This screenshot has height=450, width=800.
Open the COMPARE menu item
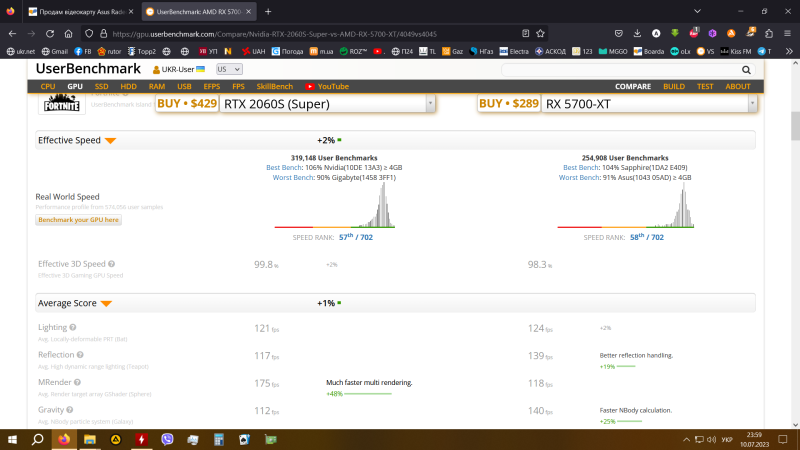pos(632,87)
